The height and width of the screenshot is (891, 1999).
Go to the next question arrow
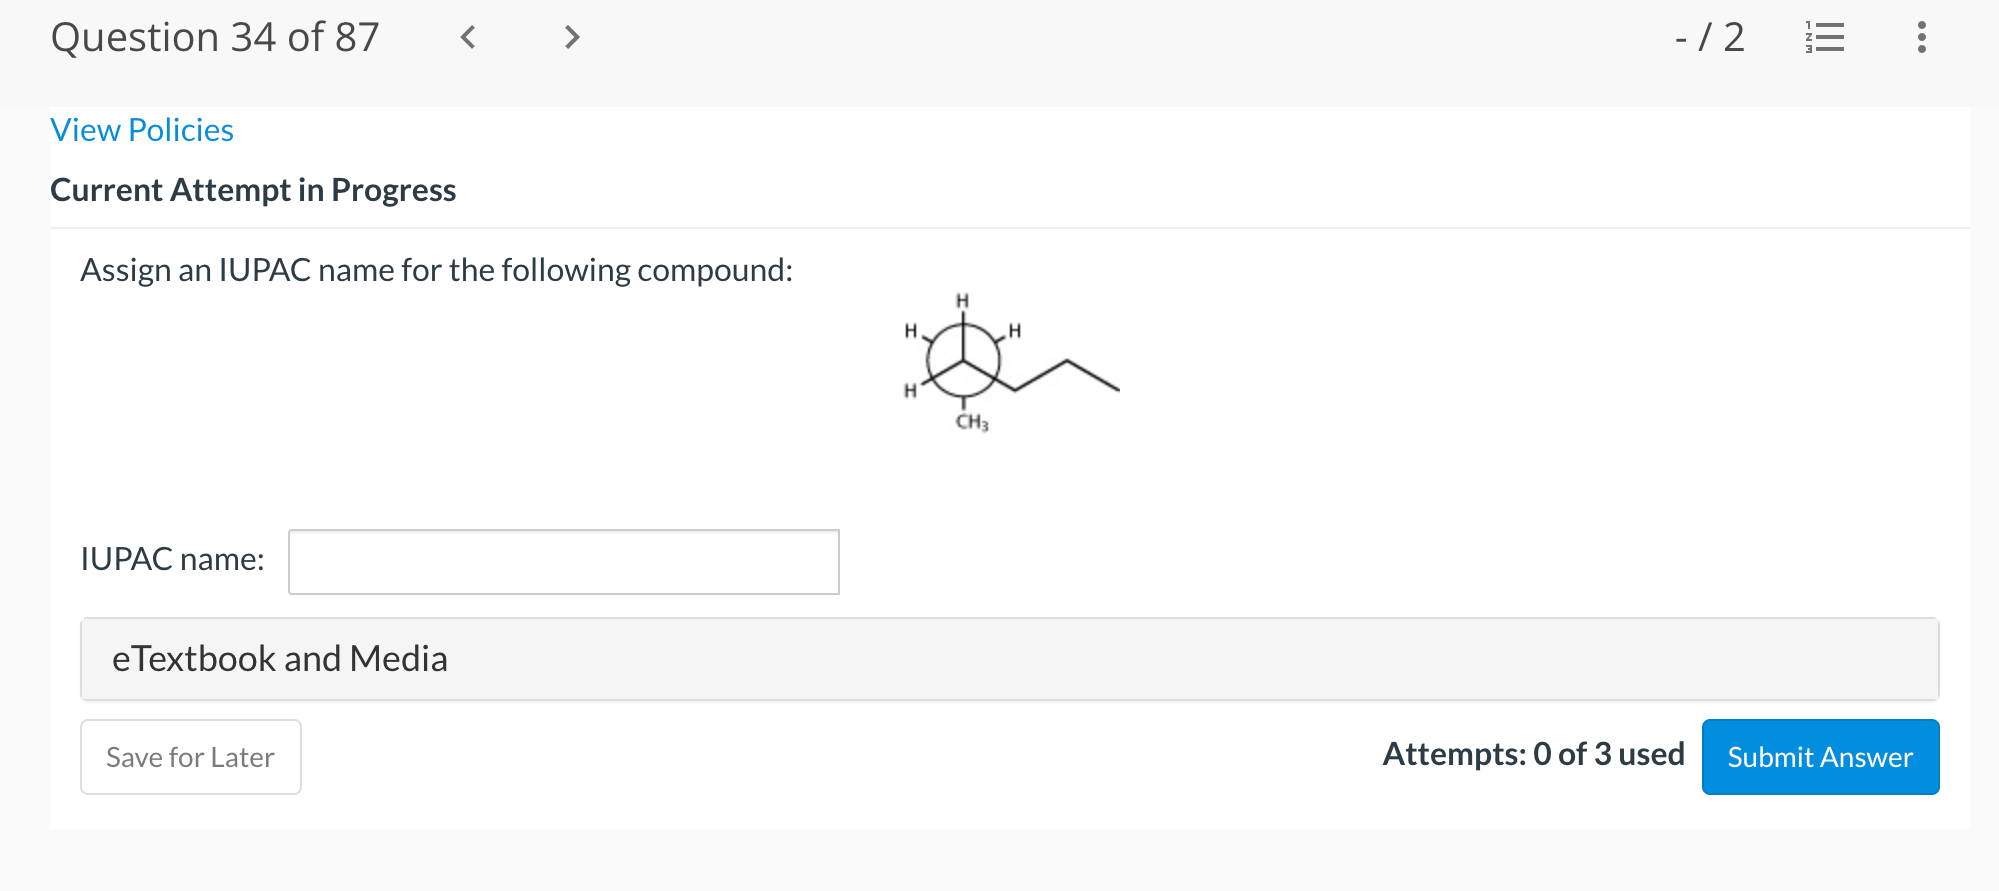point(572,38)
